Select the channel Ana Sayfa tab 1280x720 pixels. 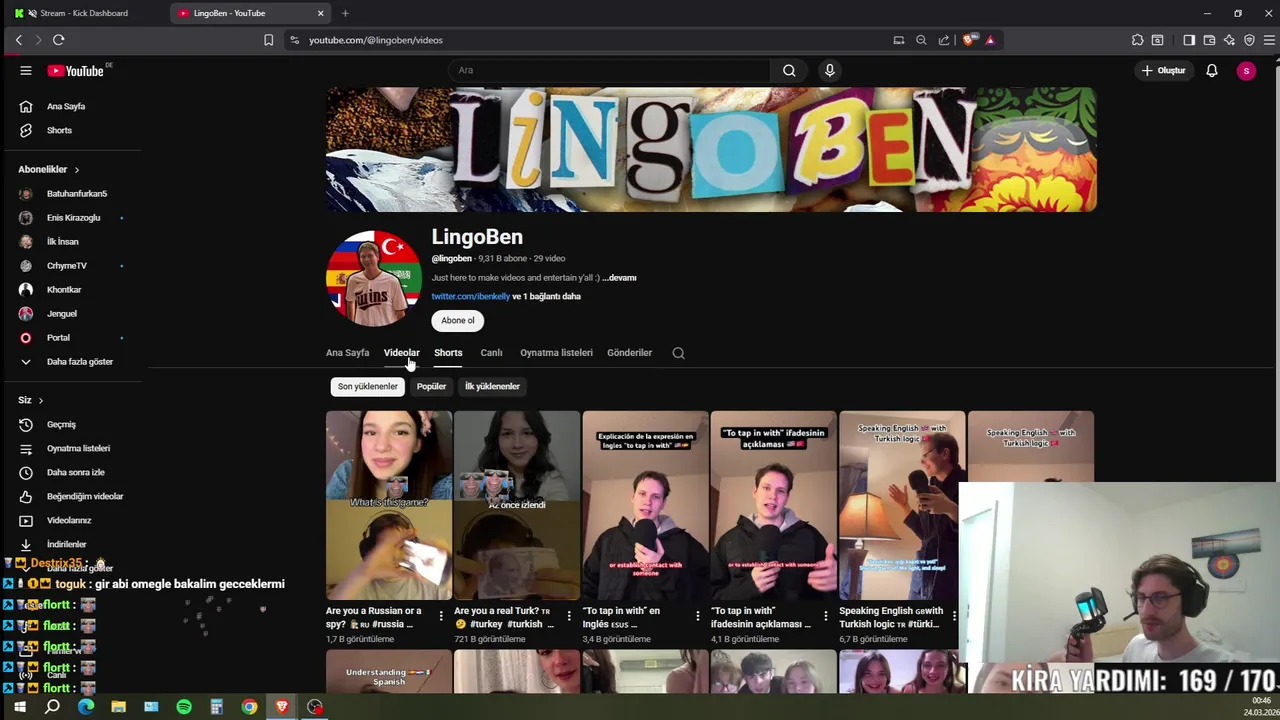(347, 352)
